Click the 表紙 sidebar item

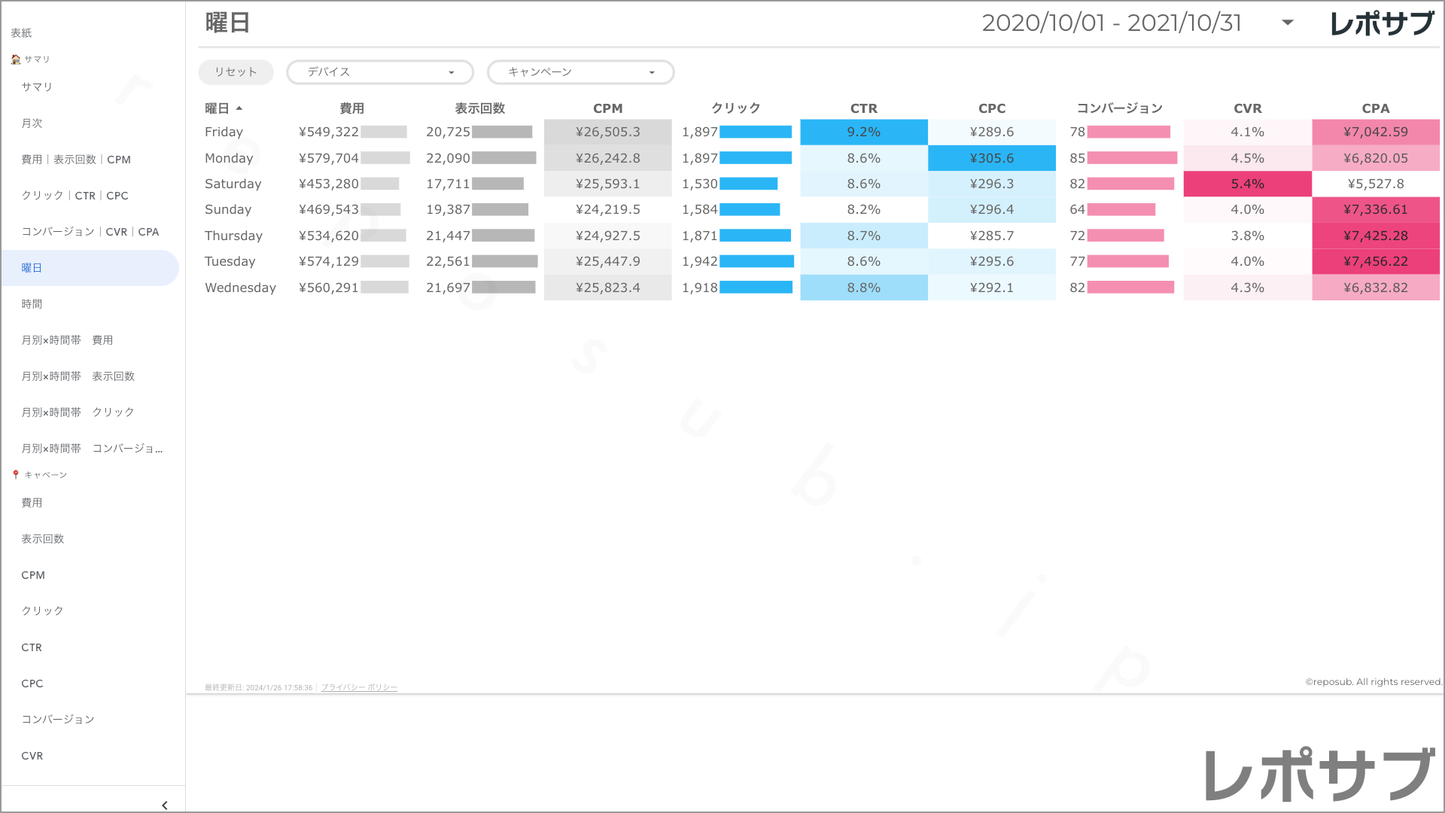coord(21,33)
